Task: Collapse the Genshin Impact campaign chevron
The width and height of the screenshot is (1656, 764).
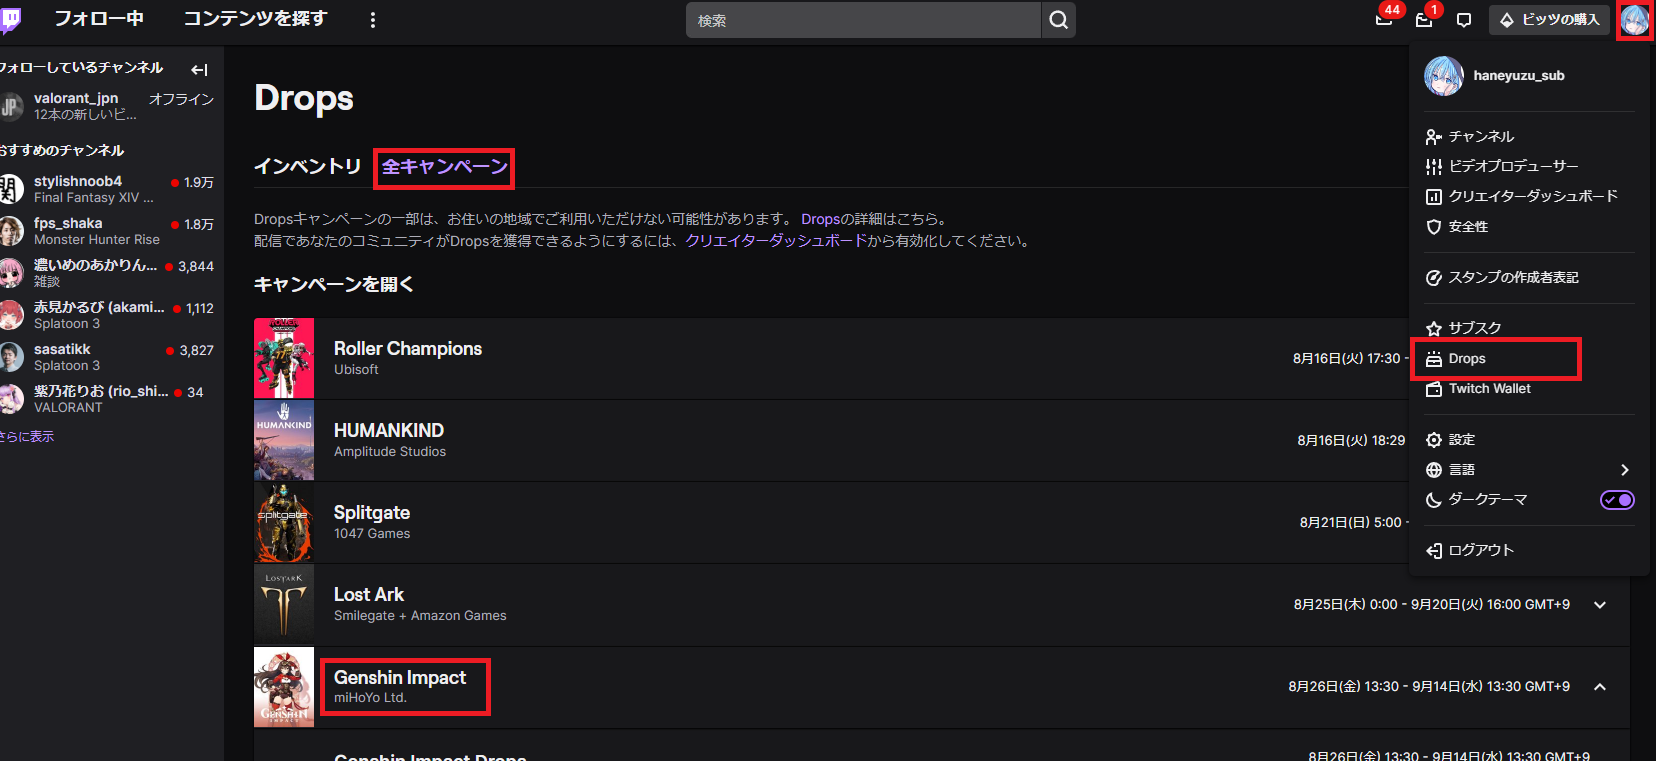Action: pyautogui.click(x=1600, y=687)
